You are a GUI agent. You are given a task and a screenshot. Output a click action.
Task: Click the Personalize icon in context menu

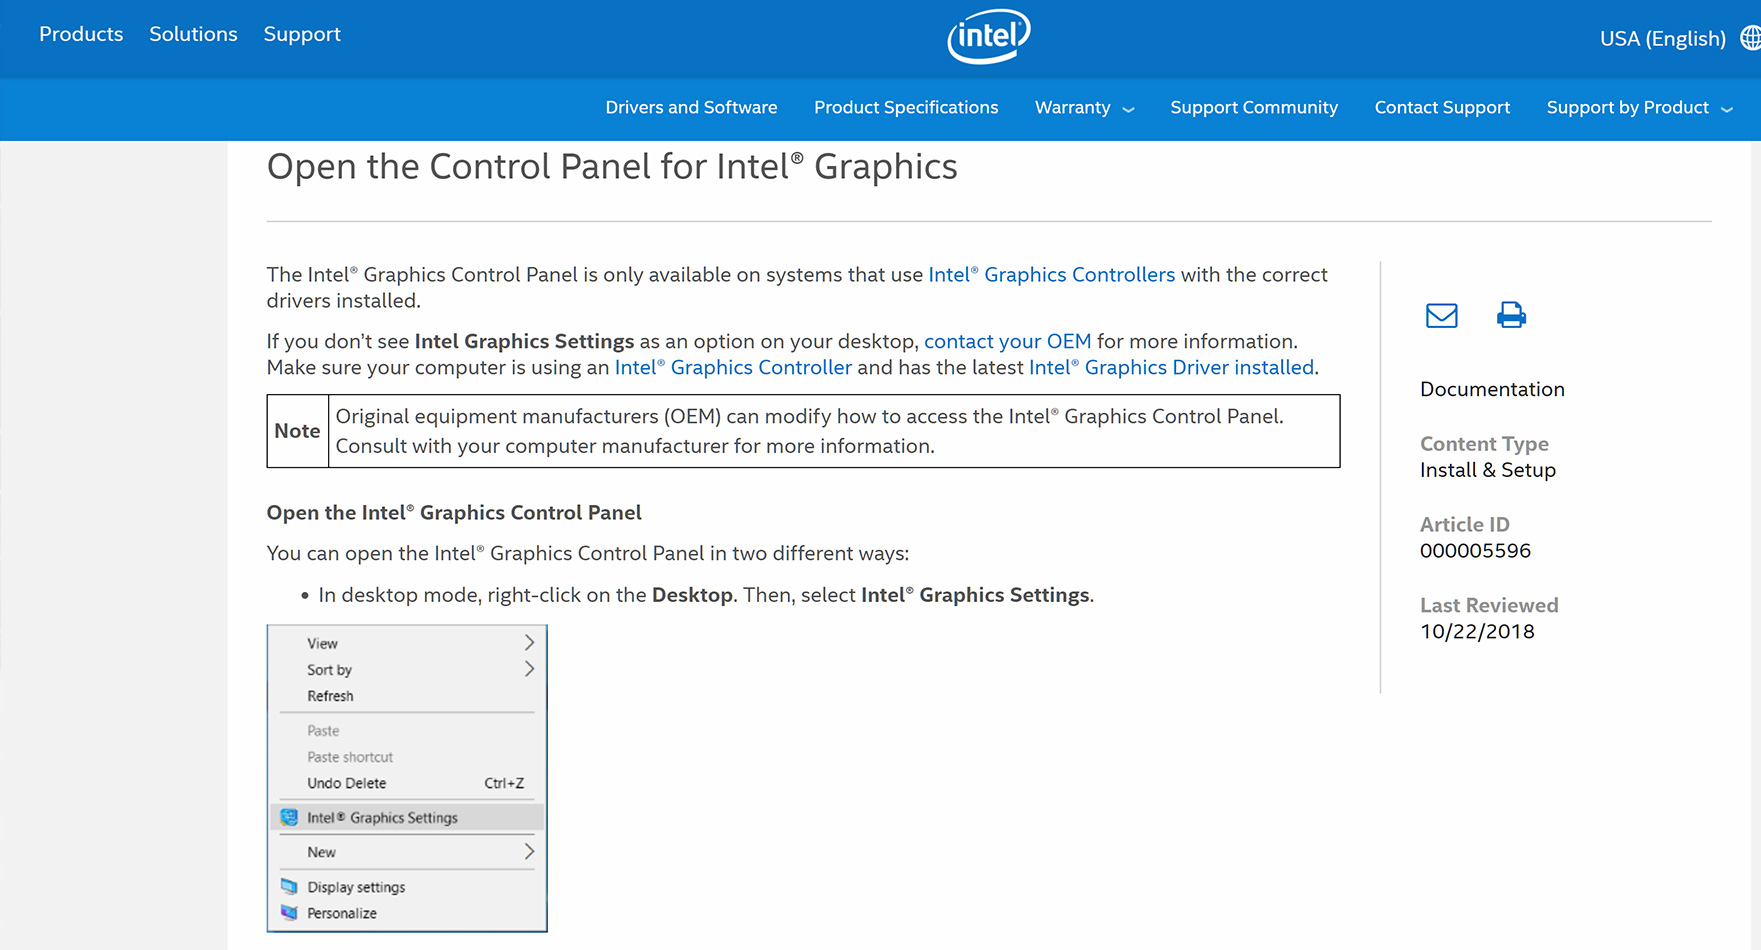click(289, 912)
